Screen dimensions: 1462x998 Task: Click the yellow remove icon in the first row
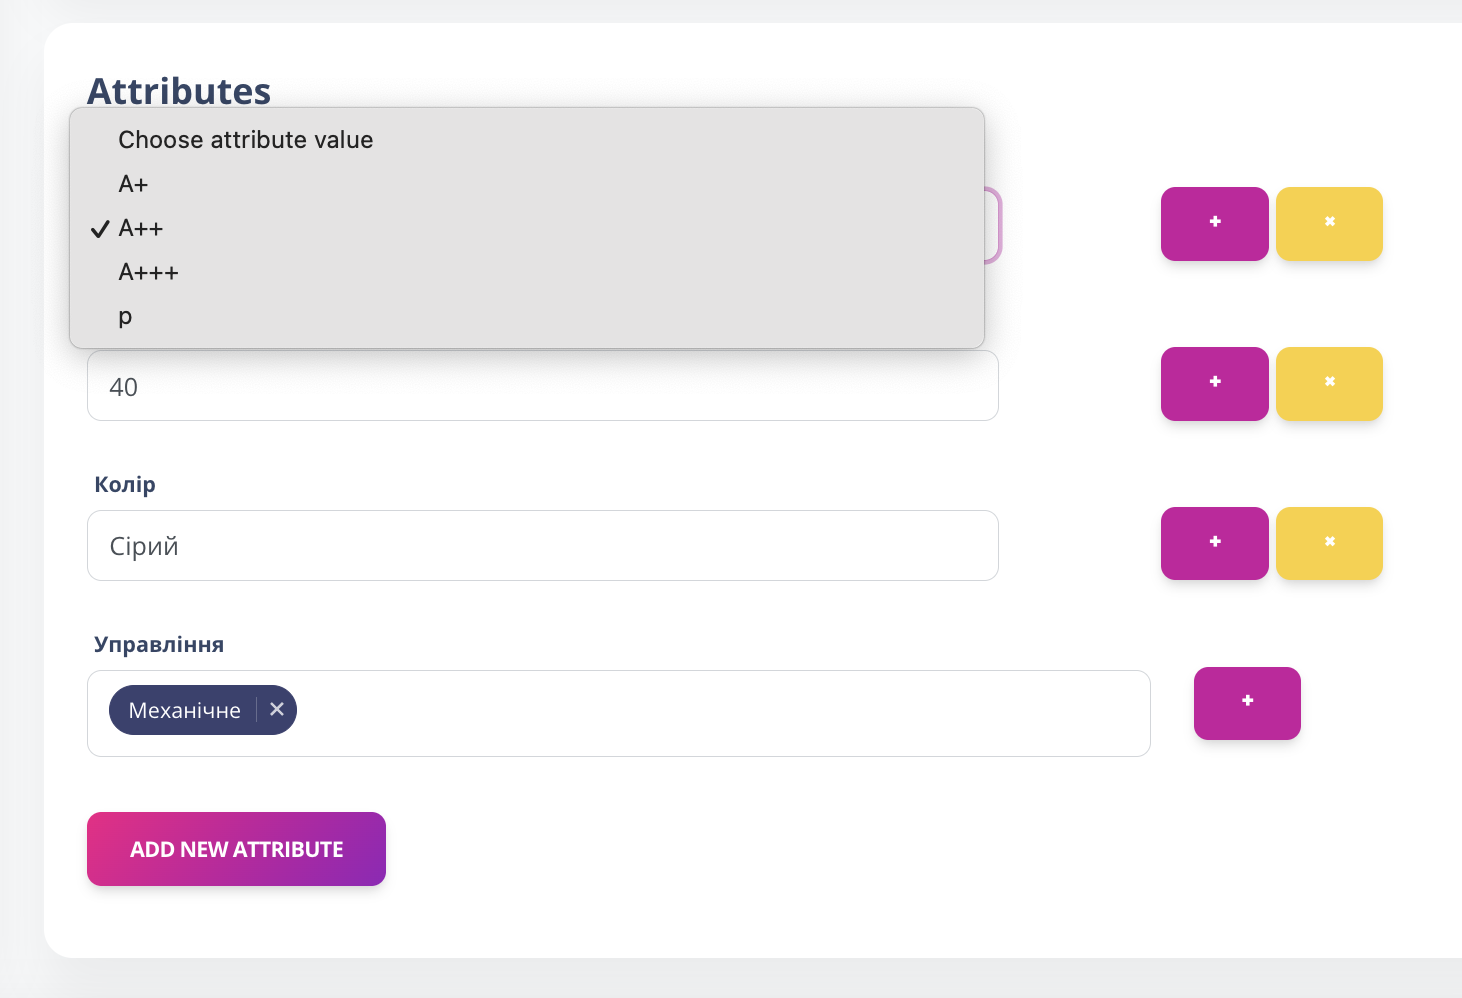[x=1329, y=223]
